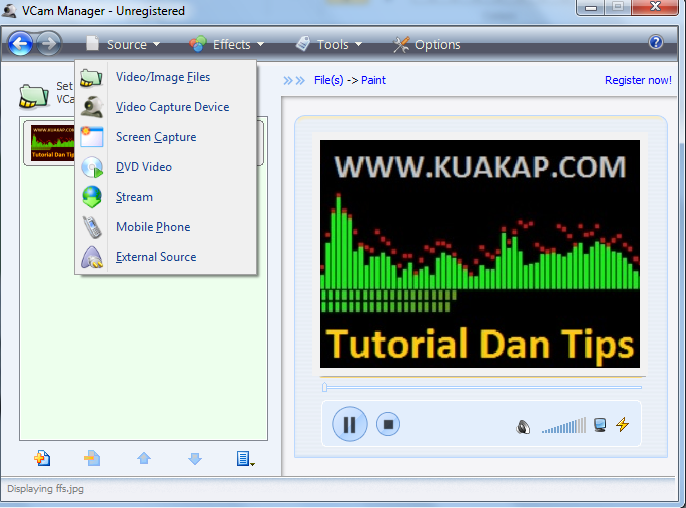Screen dimensions: 686x508
Task: Click the External Source icon
Action: tap(92, 257)
